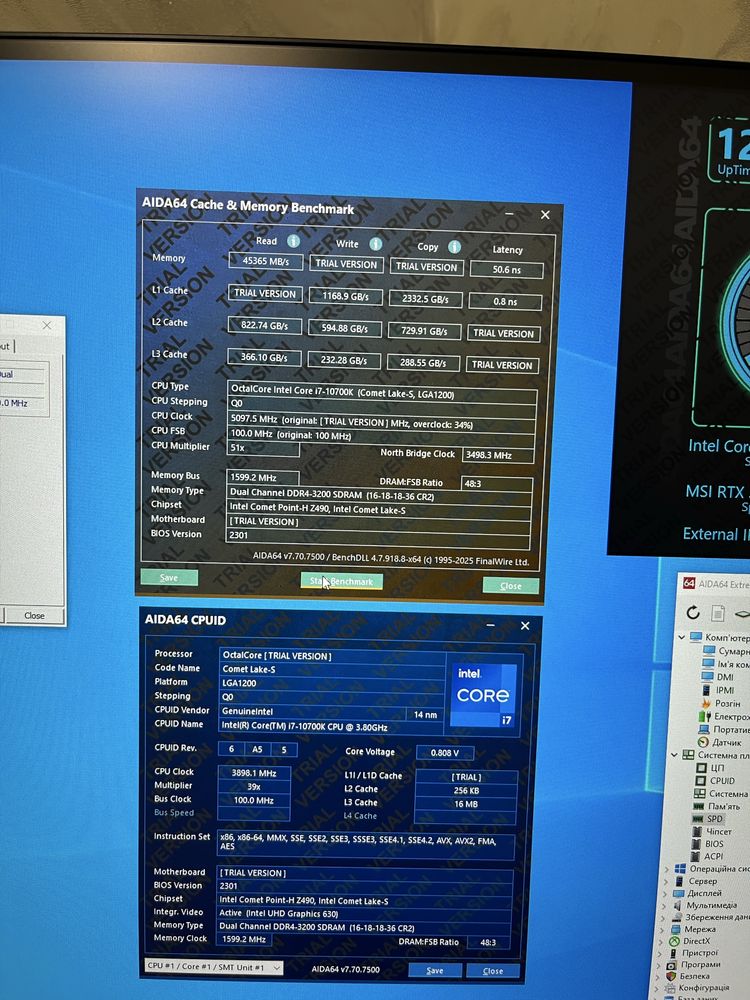Click Close in AIDA64 CPUID window

point(492,971)
